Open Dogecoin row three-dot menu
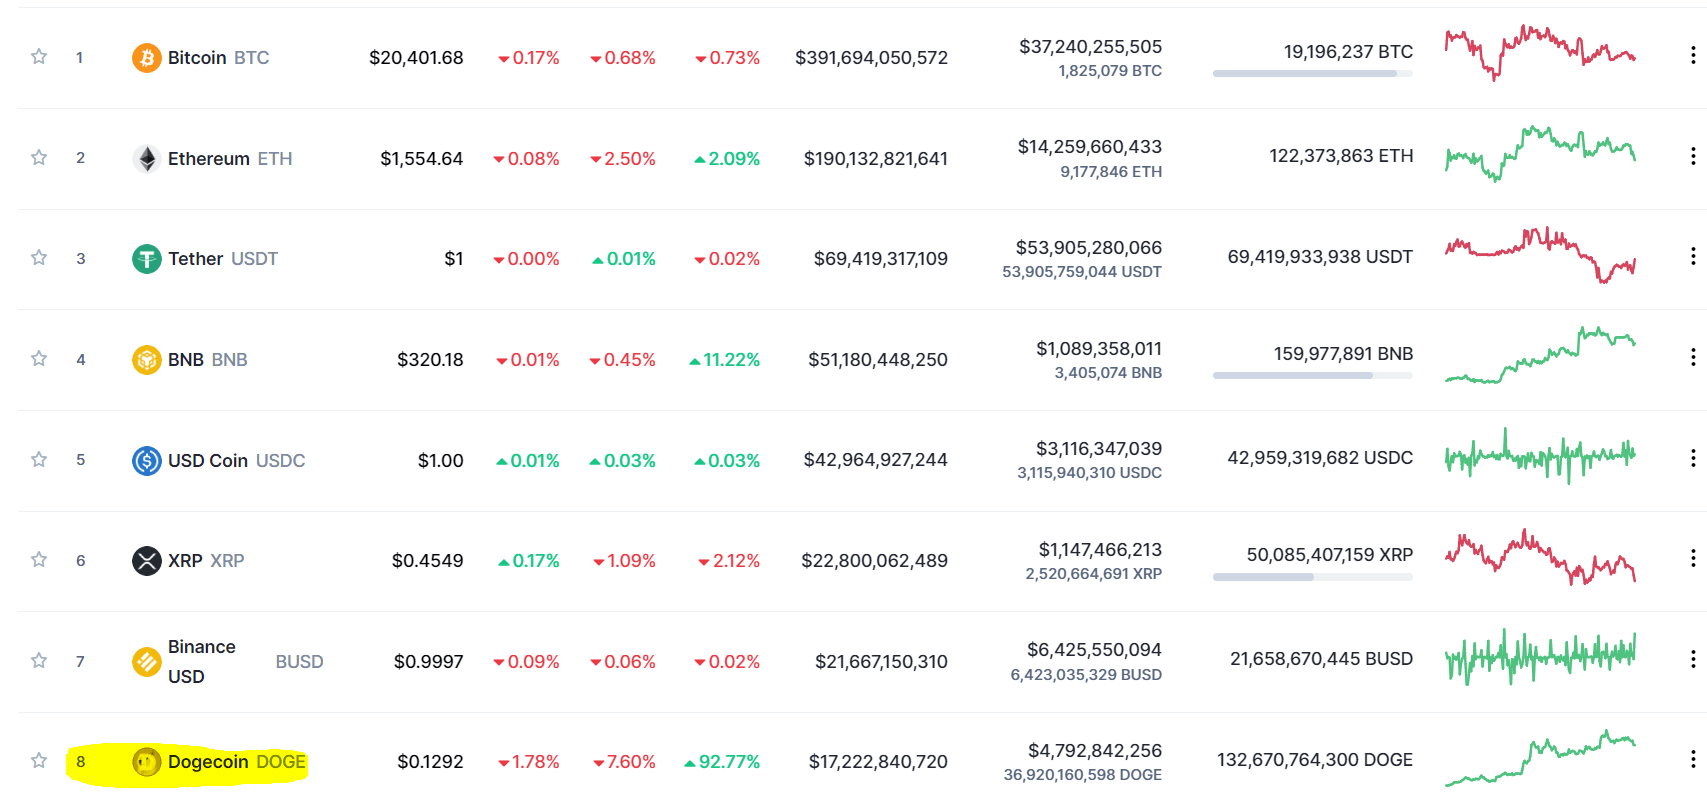The width and height of the screenshot is (1707, 801). click(1692, 758)
